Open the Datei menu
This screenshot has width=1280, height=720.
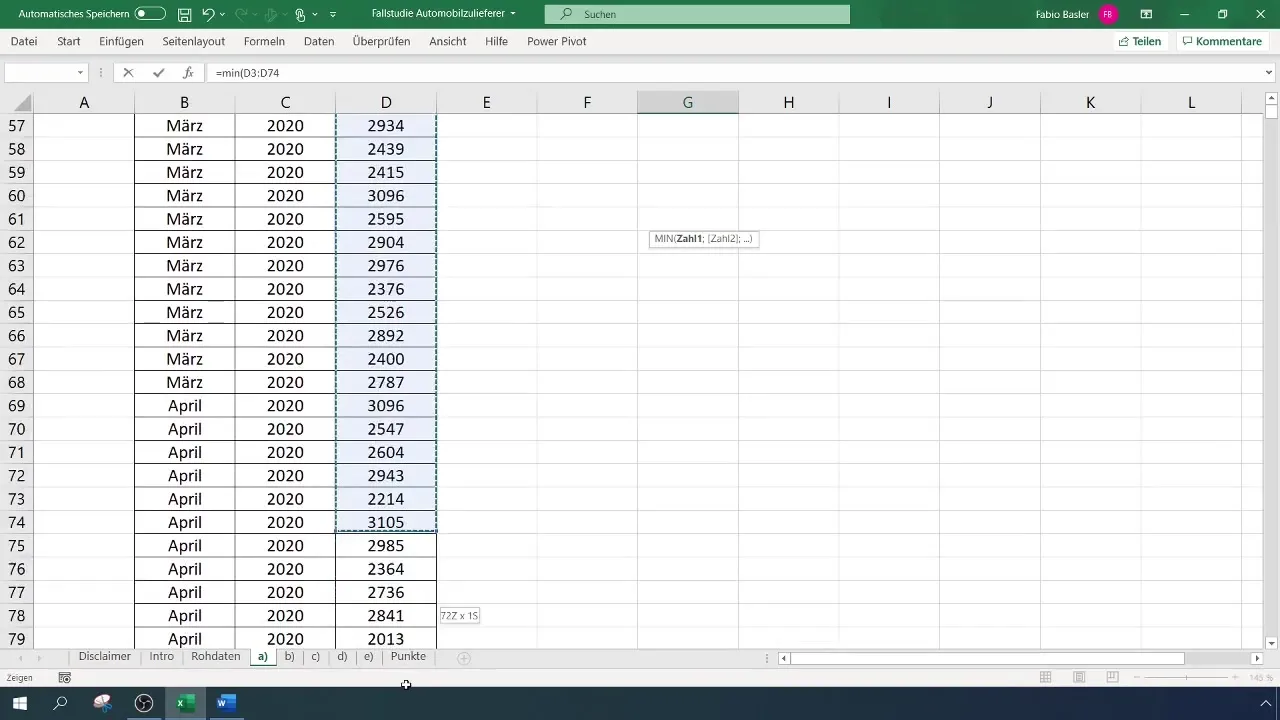(x=24, y=41)
